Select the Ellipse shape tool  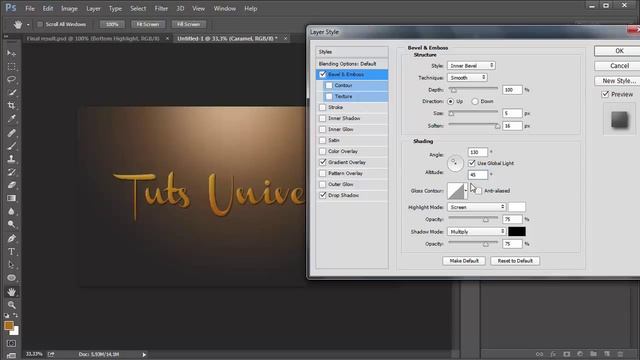(x=11, y=278)
